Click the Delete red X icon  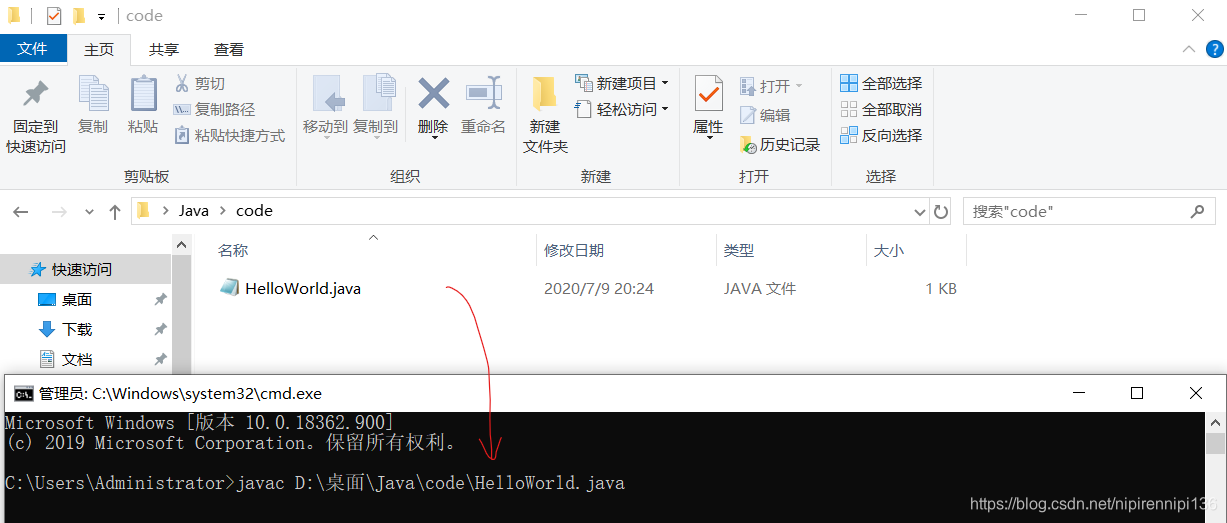[x=433, y=94]
